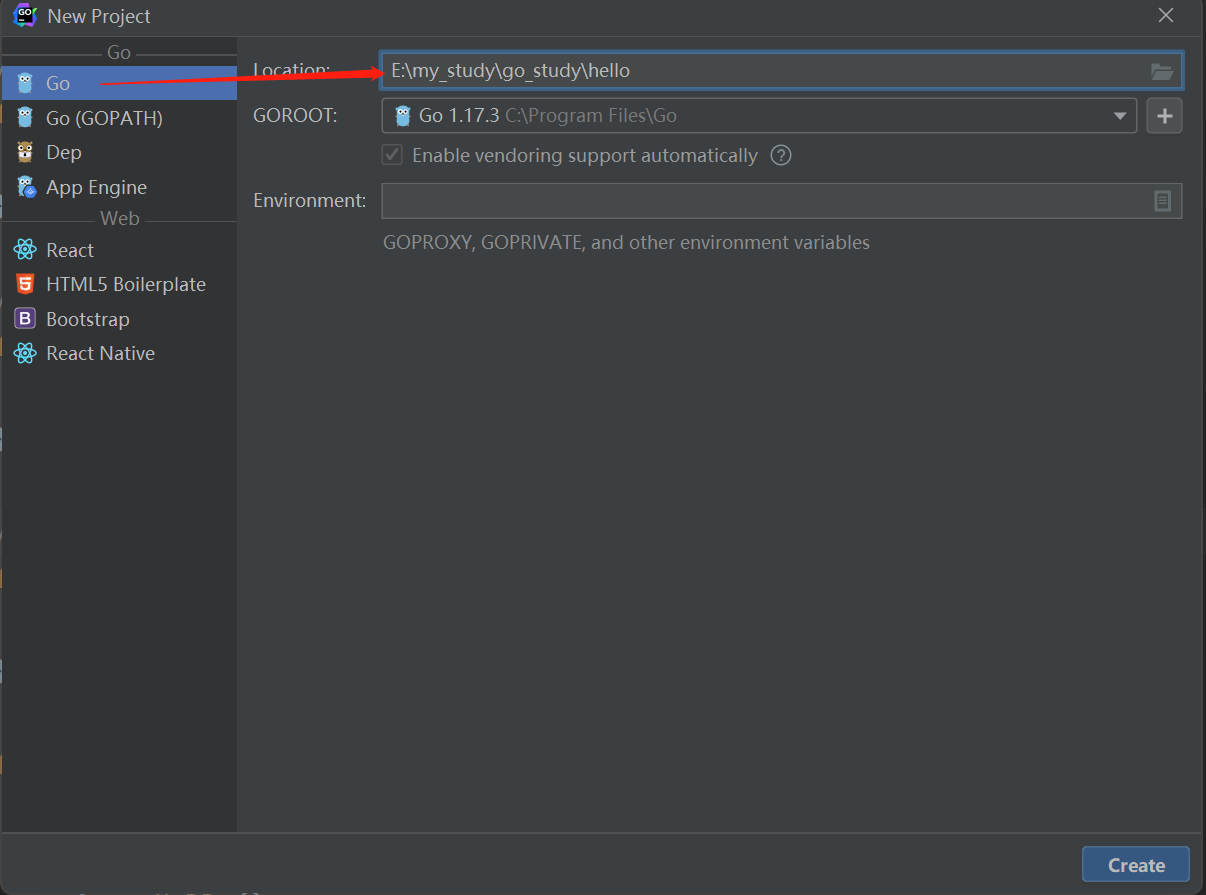Select the Go project type
This screenshot has width=1206, height=895.
[119, 83]
